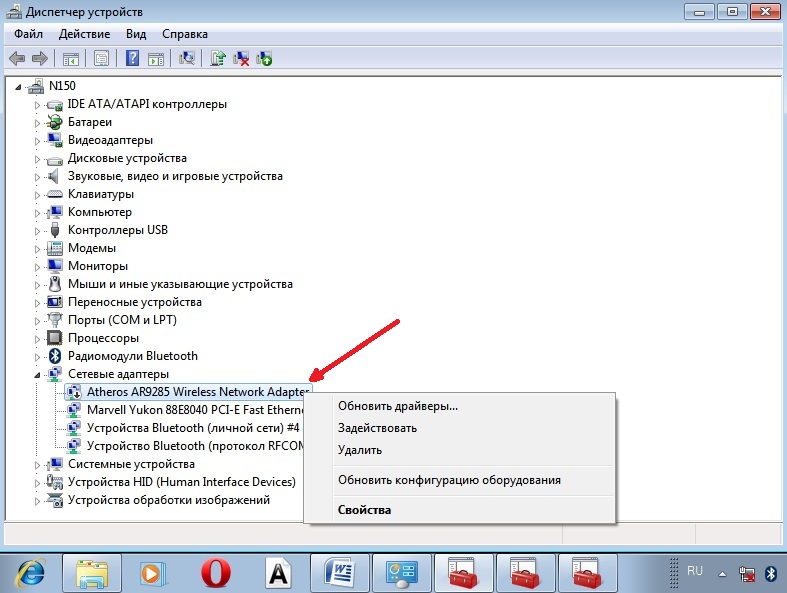Launch Microsoft Word from the taskbar
787x593 pixels.
point(340,573)
